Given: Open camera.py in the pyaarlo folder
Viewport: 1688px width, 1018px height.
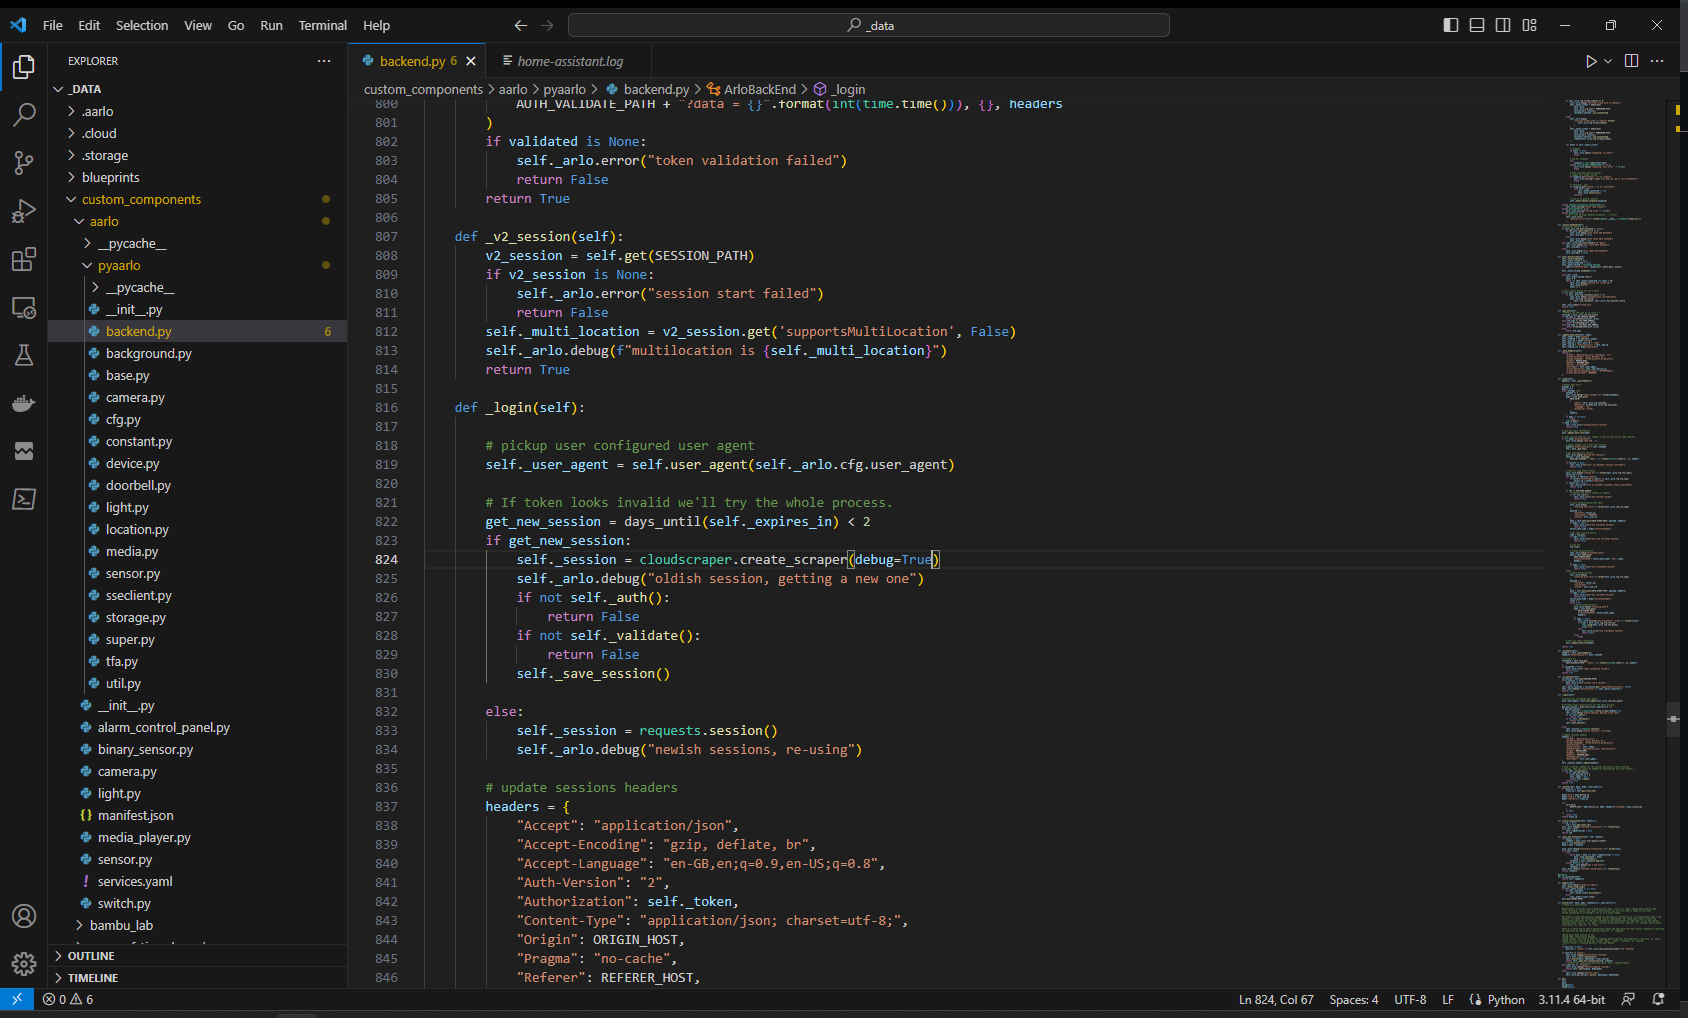Looking at the screenshot, I should pyautogui.click(x=135, y=397).
